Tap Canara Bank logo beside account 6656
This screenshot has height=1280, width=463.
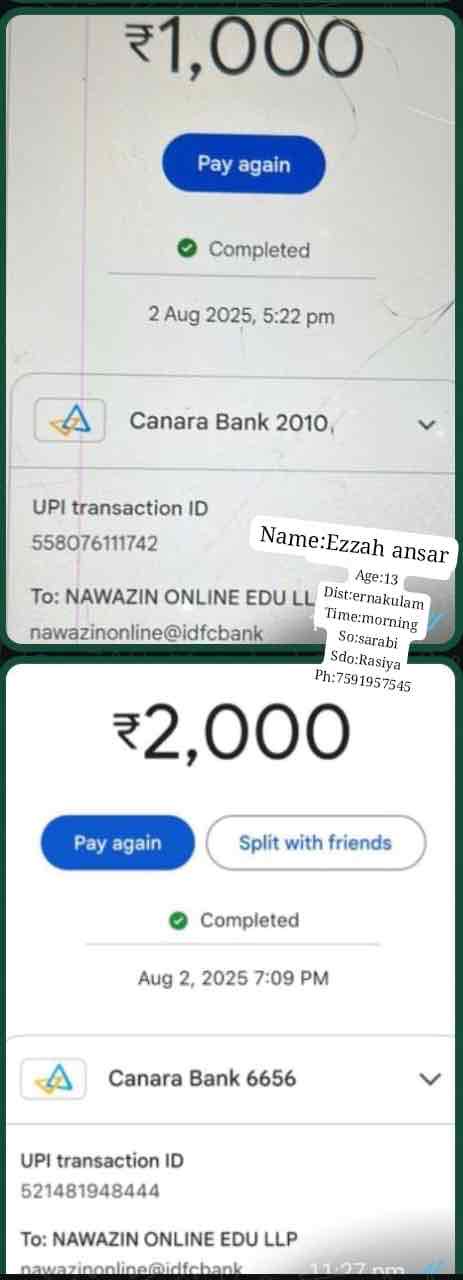click(x=48, y=1079)
